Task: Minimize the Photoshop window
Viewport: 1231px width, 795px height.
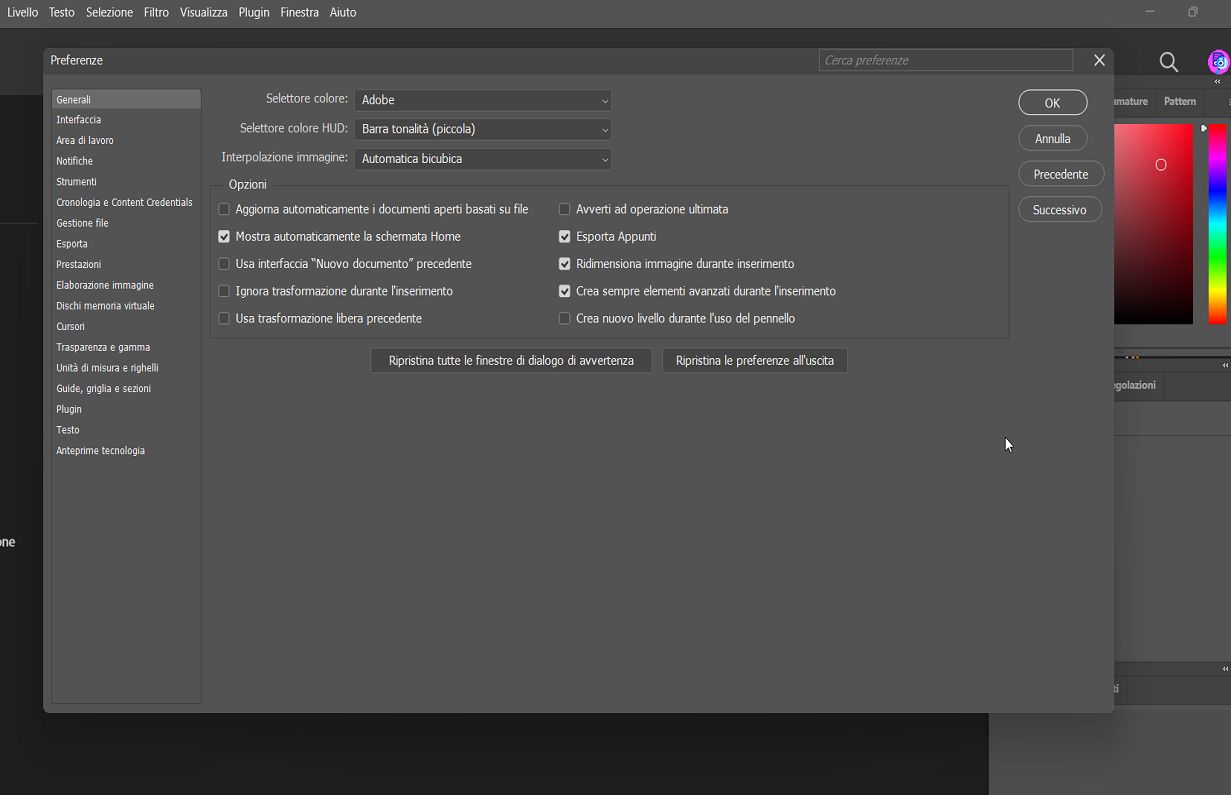Action: pos(1151,12)
